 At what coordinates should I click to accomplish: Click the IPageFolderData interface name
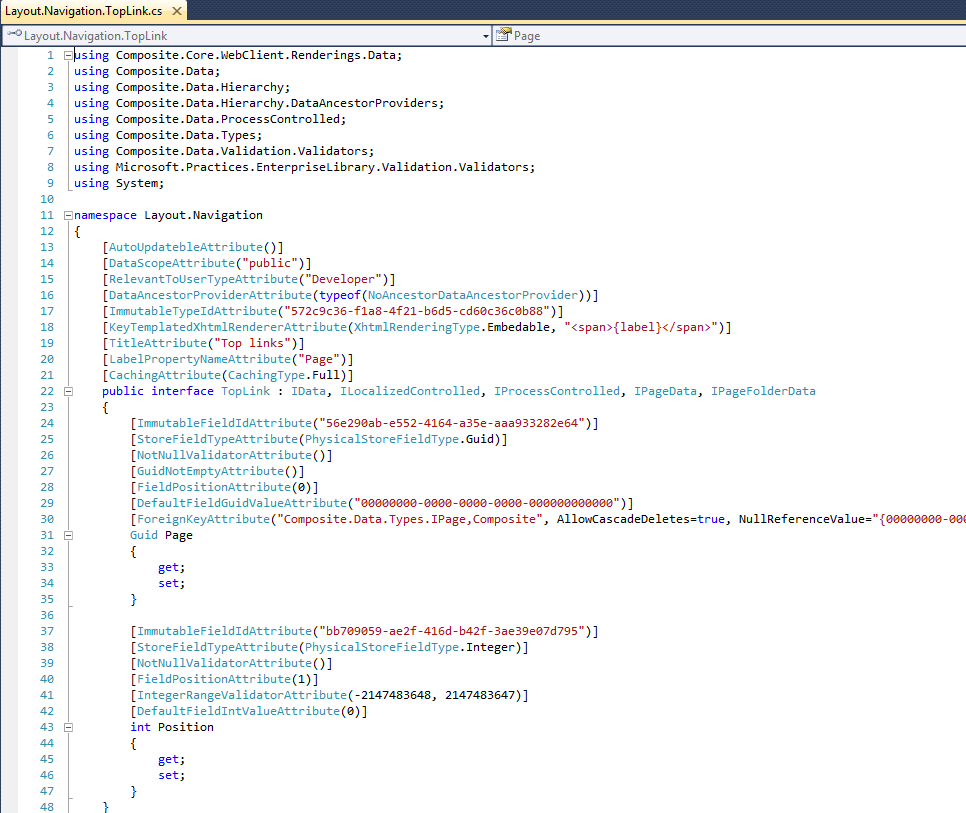pos(762,391)
